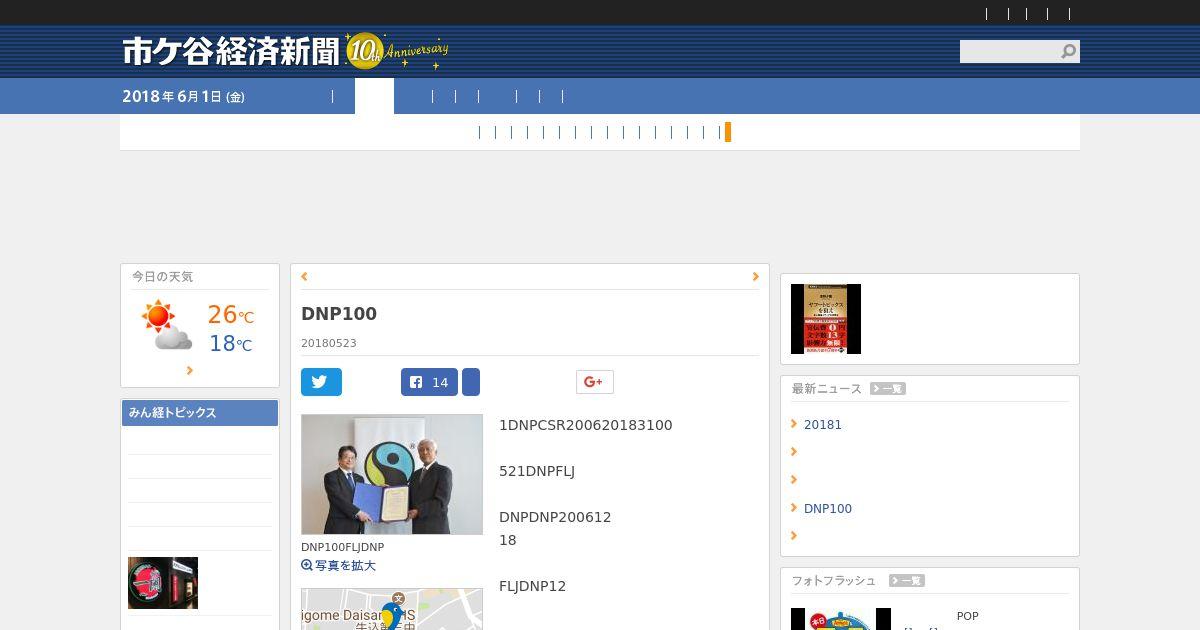Select the highlighted white navigation tab

coord(374,96)
